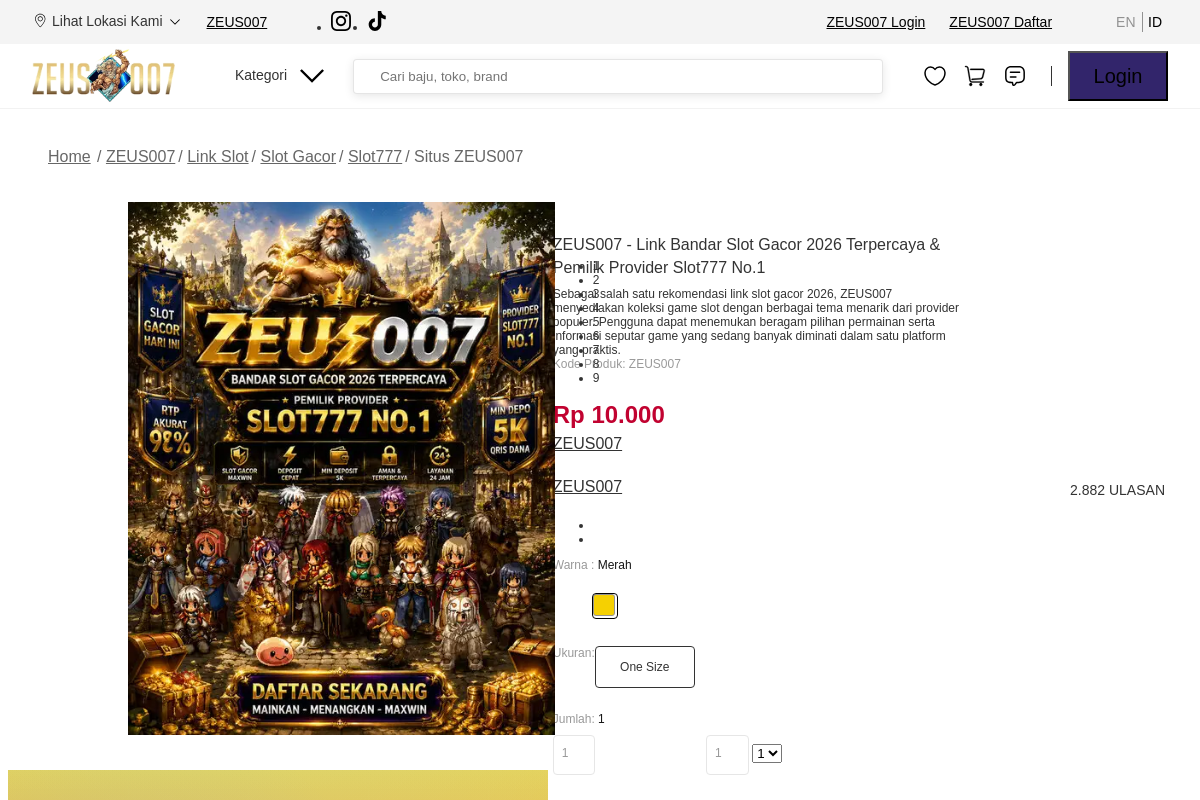Open the Slot Gacor breadcrumb
This screenshot has height=800, width=1200.
point(298,157)
